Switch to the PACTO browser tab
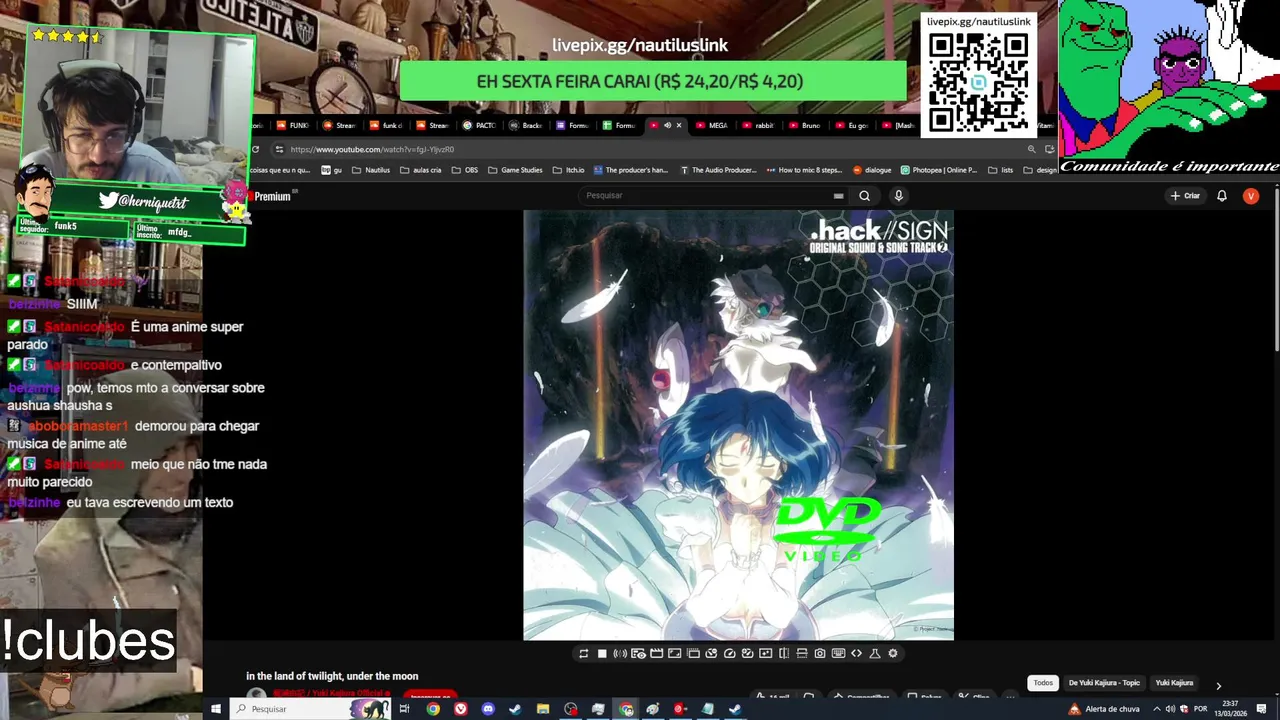The height and width of the screenshot is (720, 1280). pos(480,126)
